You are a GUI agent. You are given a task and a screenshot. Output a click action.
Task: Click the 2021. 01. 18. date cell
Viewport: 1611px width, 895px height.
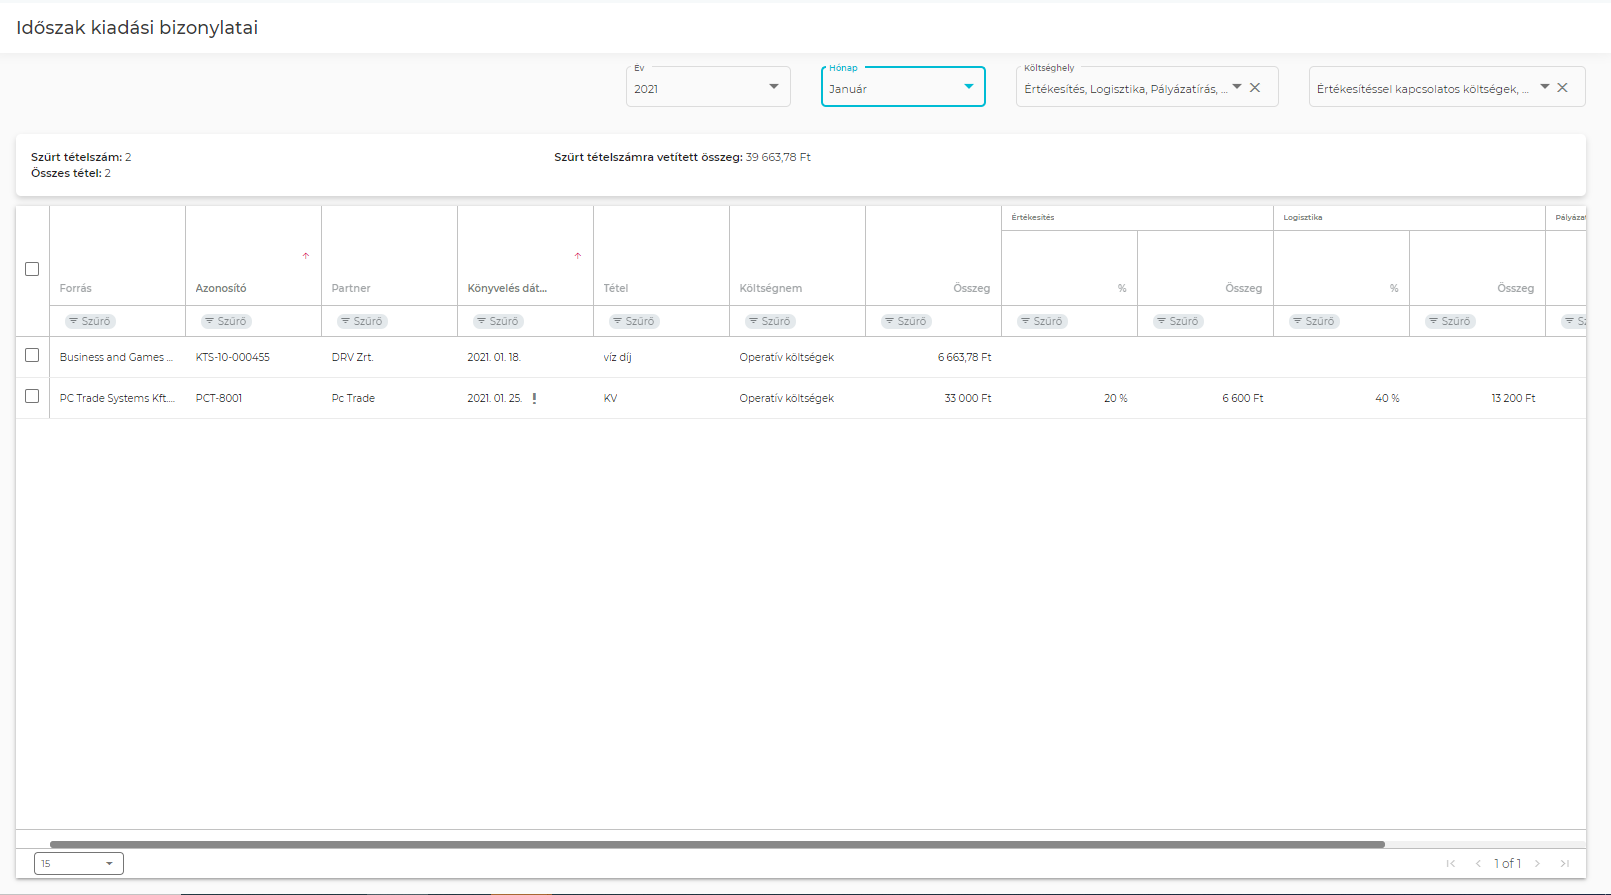coord(494,357)
